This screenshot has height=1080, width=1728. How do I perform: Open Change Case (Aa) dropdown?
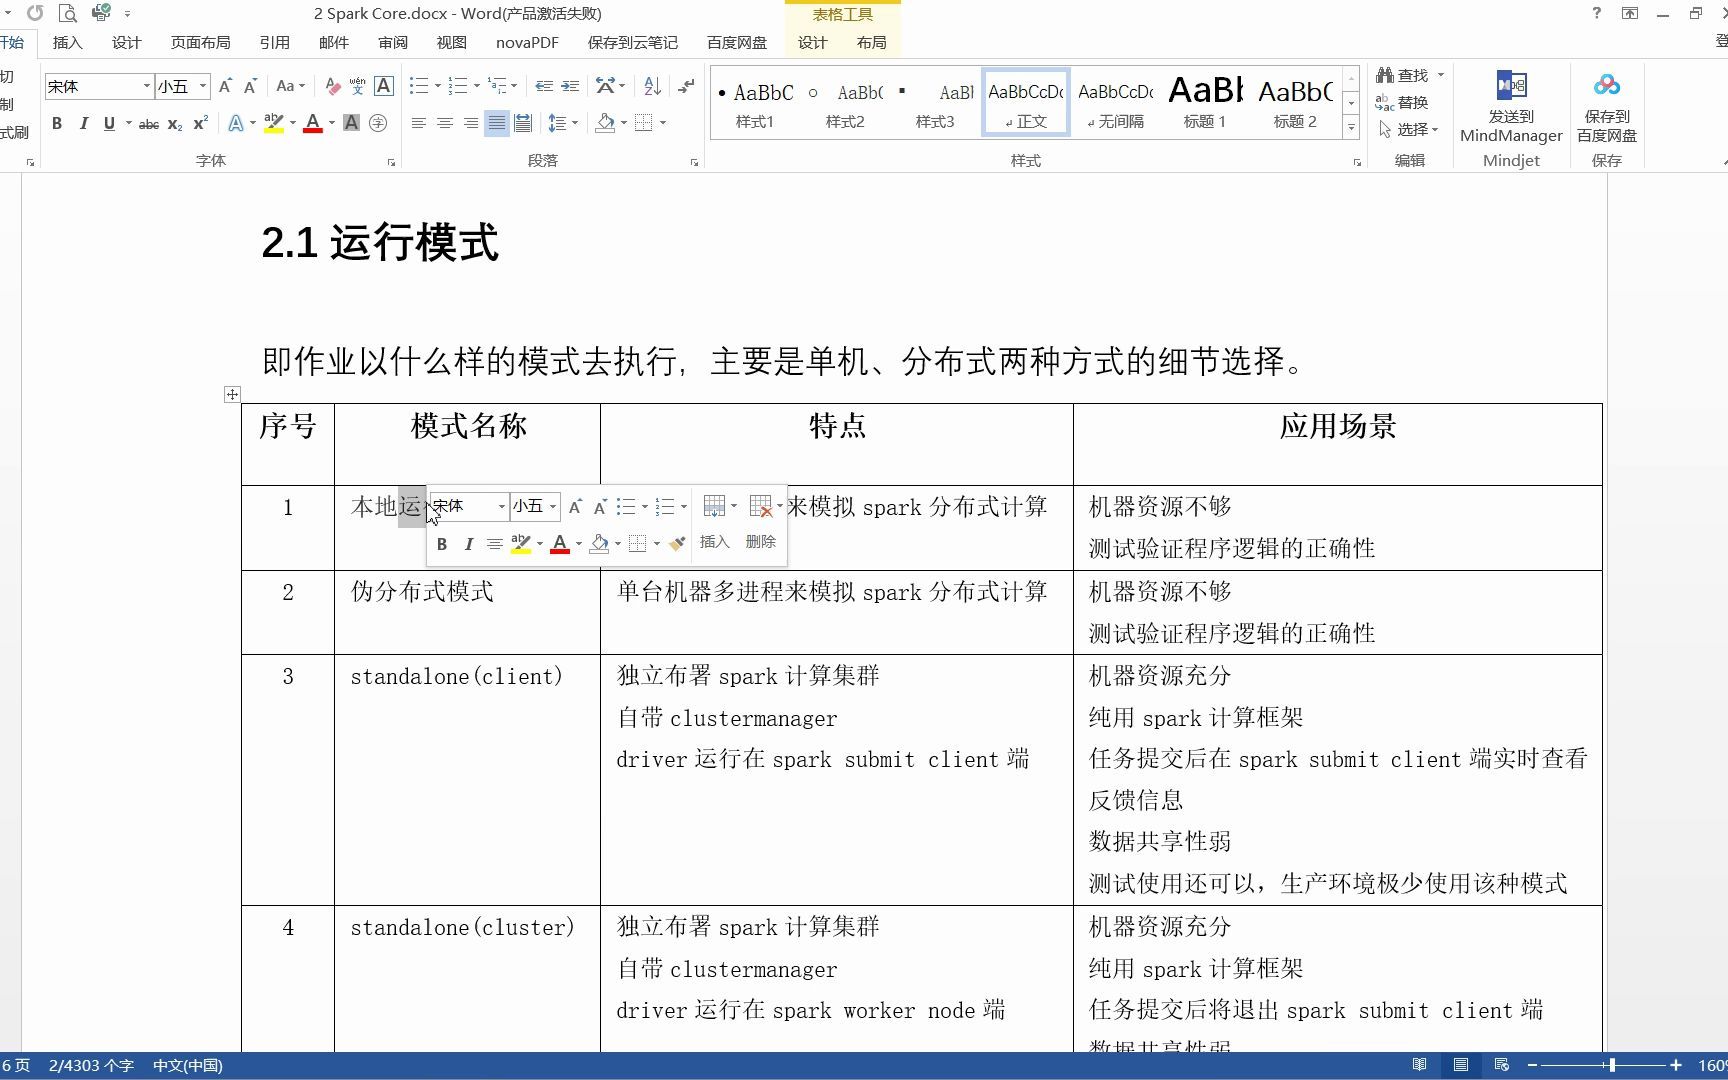(x=290, y=87)
